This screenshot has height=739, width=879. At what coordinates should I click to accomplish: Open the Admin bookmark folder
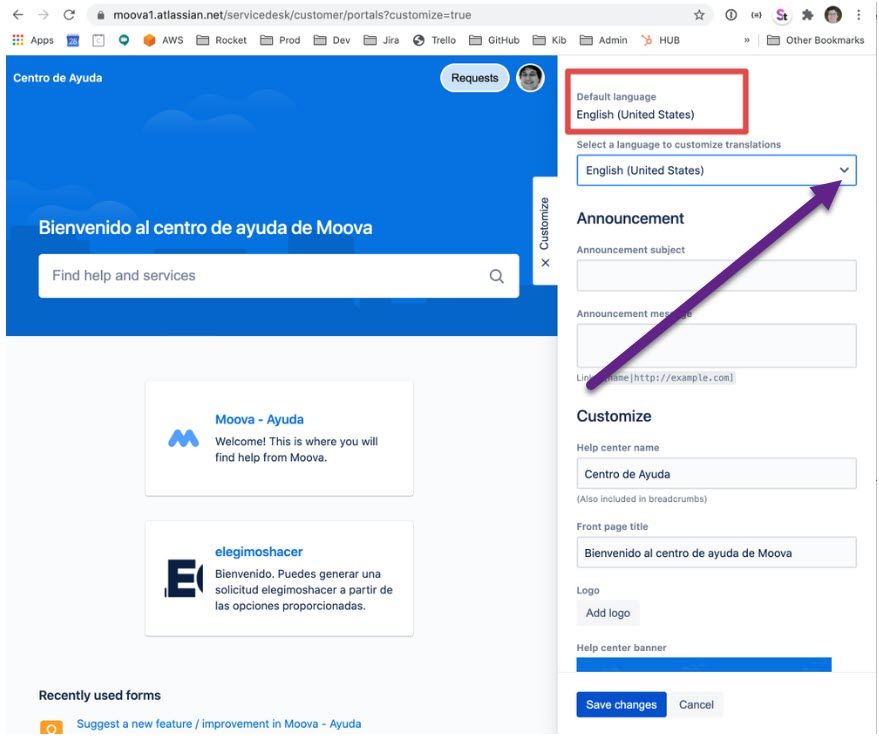[x=603, y=40]
